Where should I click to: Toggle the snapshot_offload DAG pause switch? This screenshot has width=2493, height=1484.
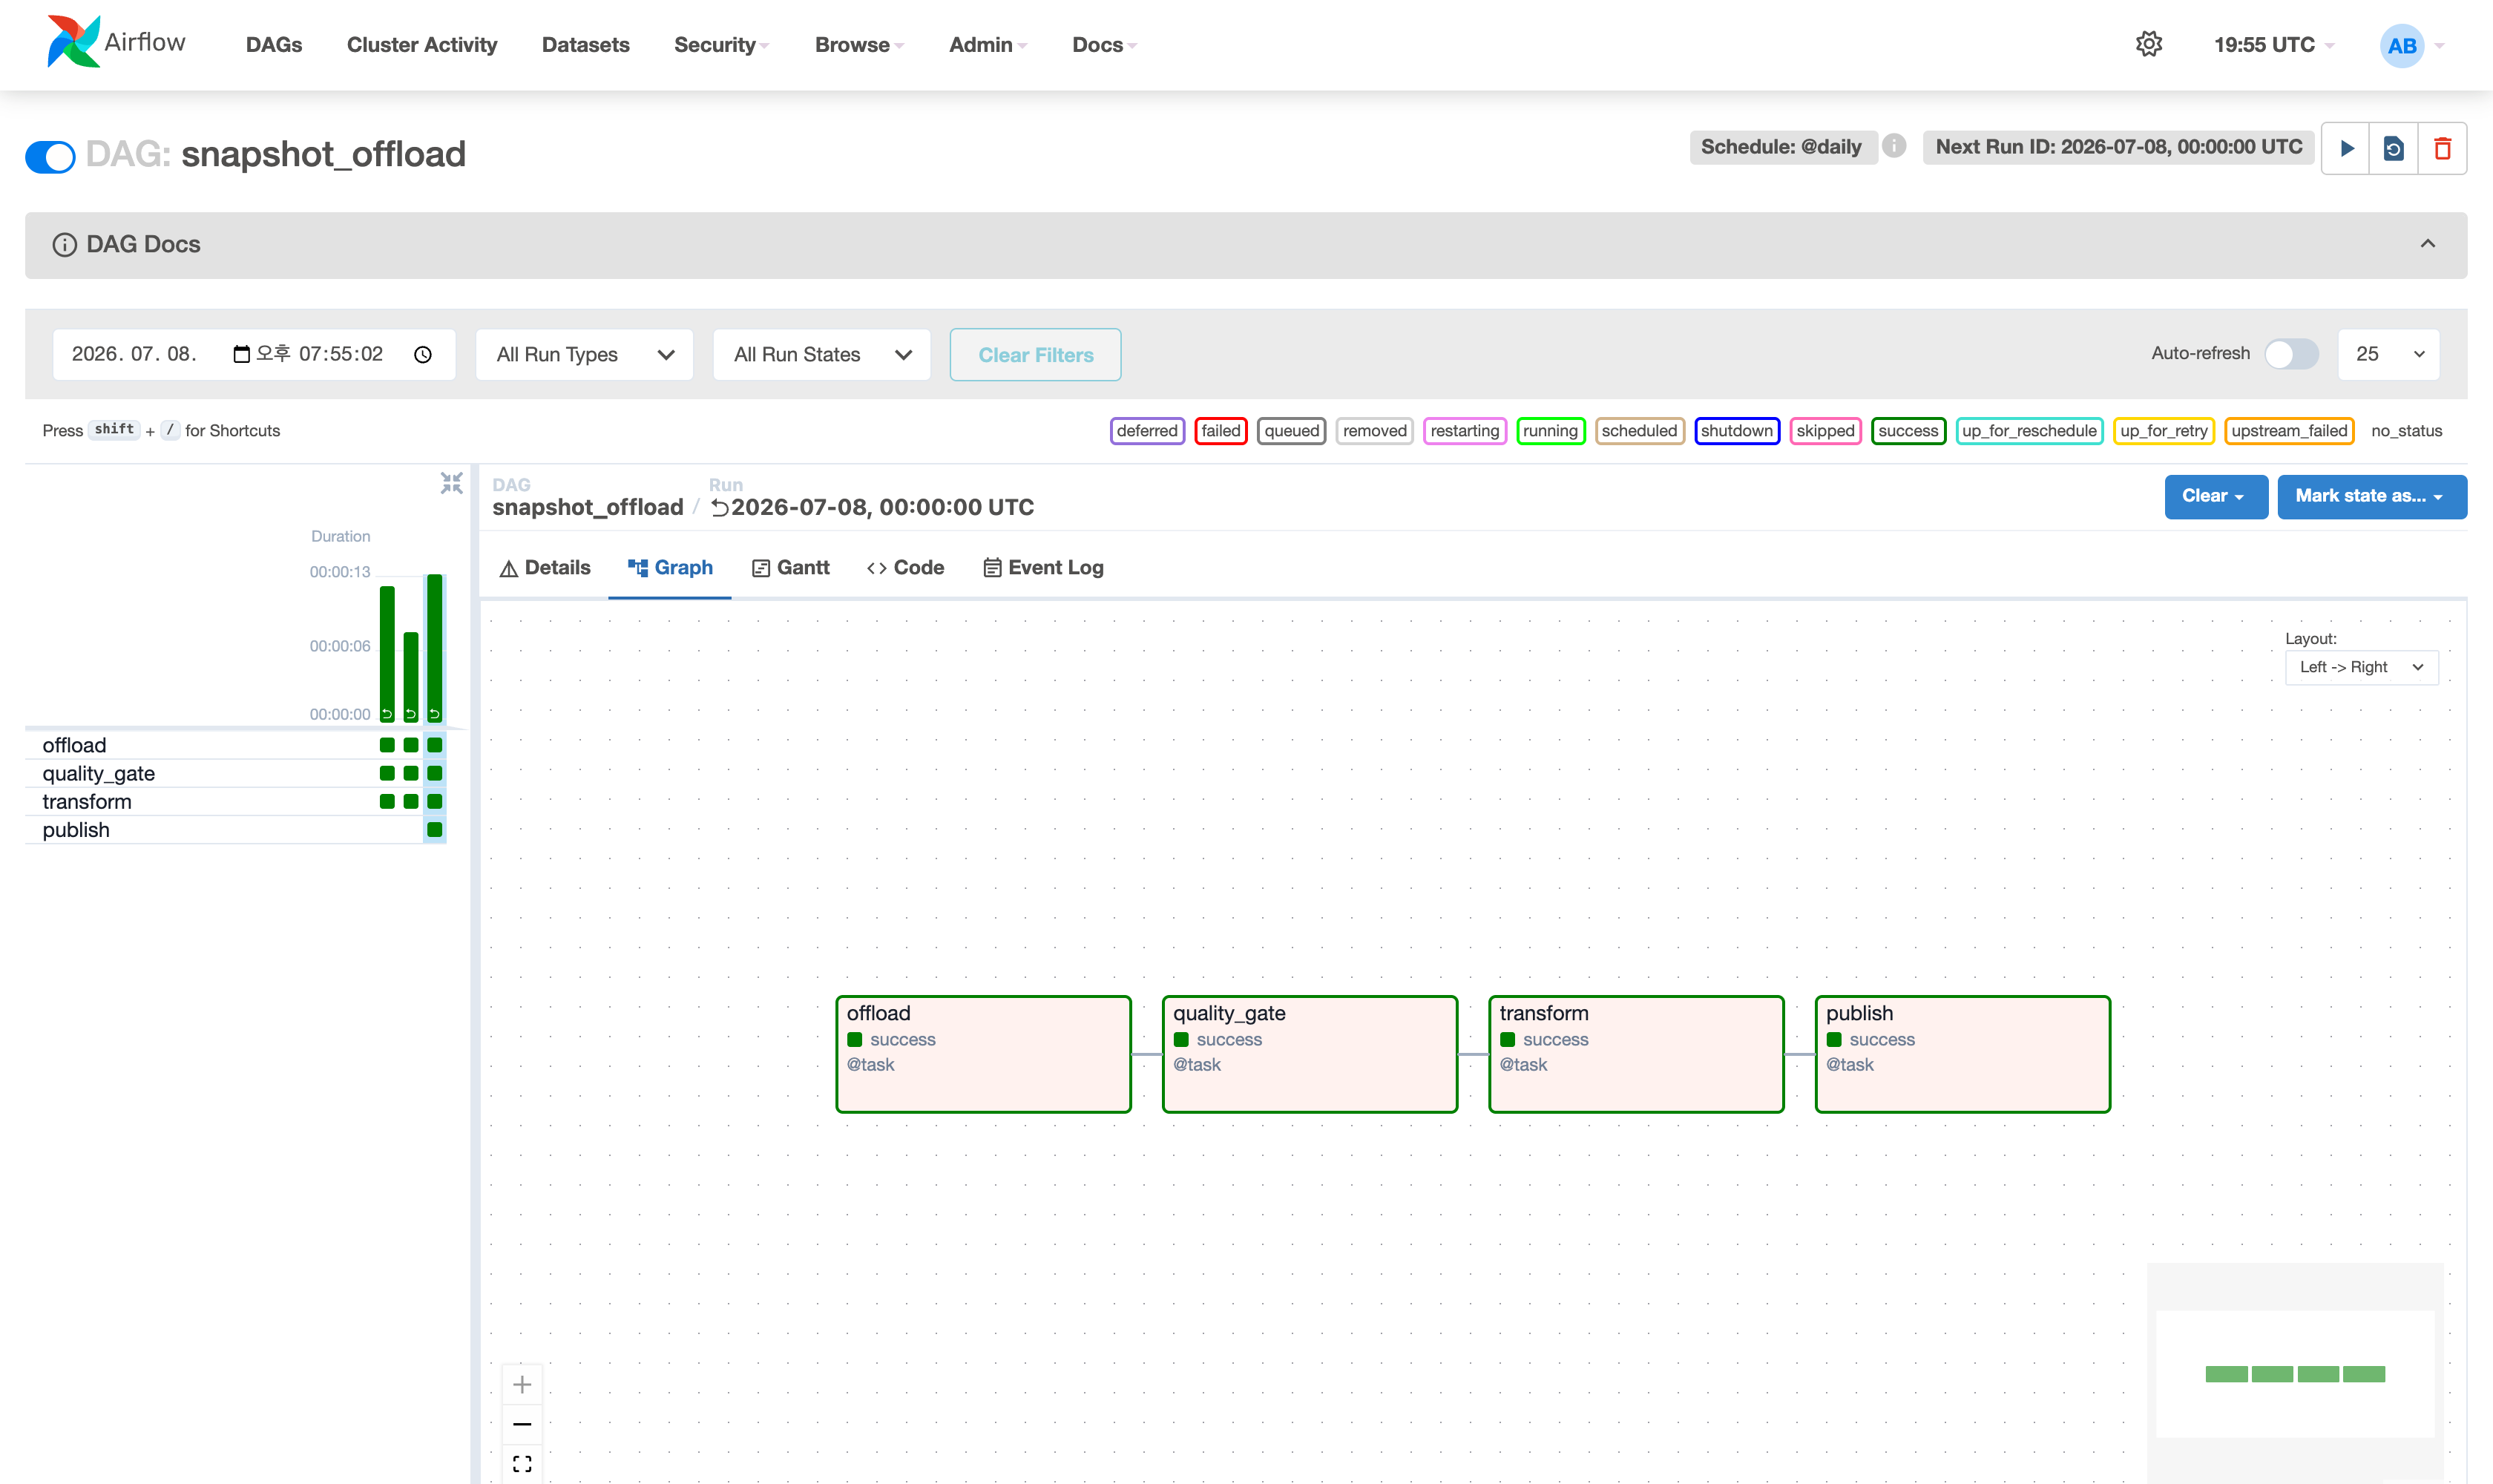click(x=50, y=156)
